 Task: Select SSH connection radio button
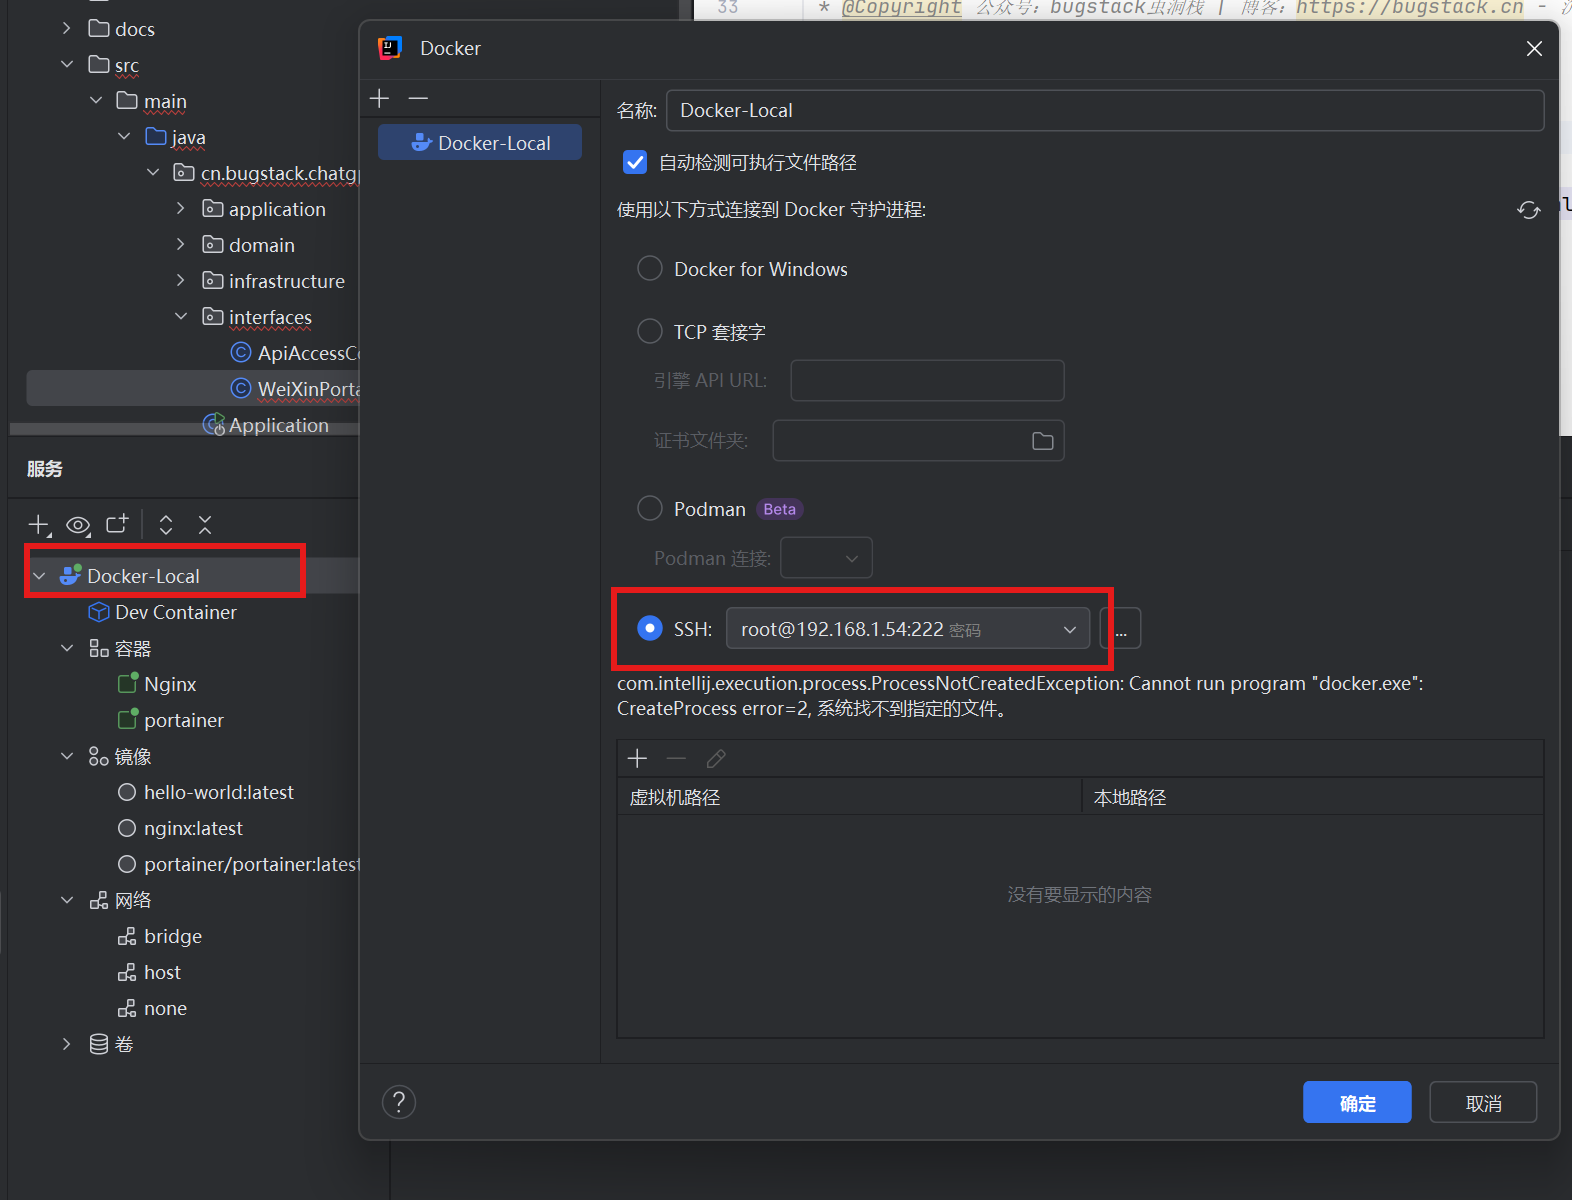click(x=650, y=628)
